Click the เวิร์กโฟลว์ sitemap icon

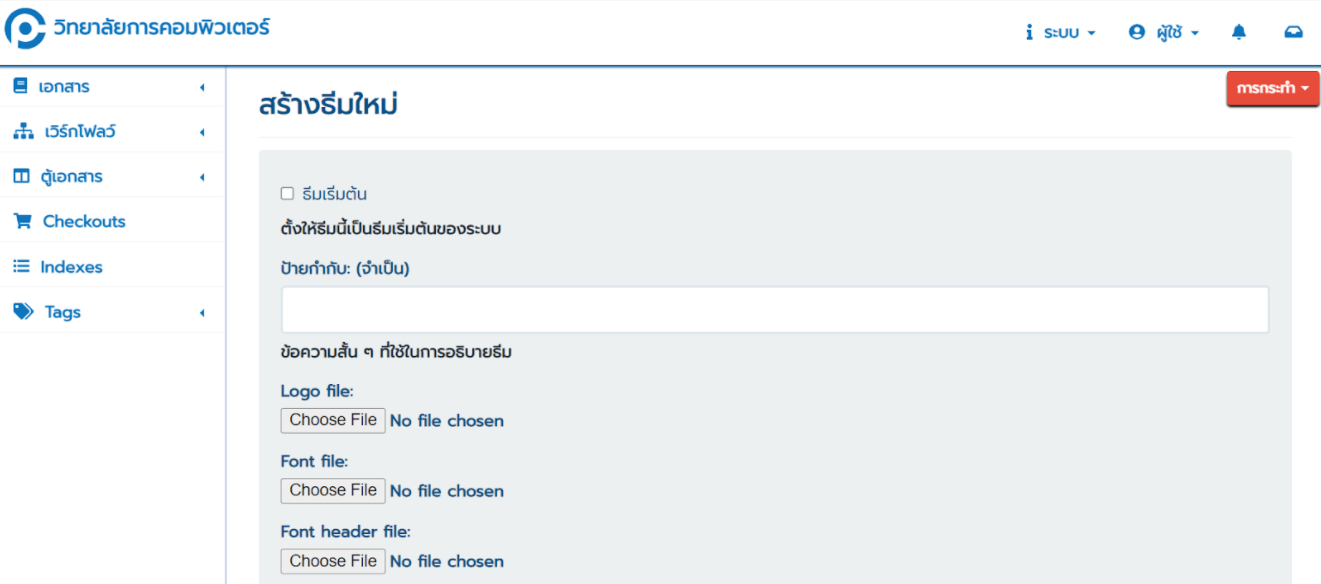[x=22, y=132]
